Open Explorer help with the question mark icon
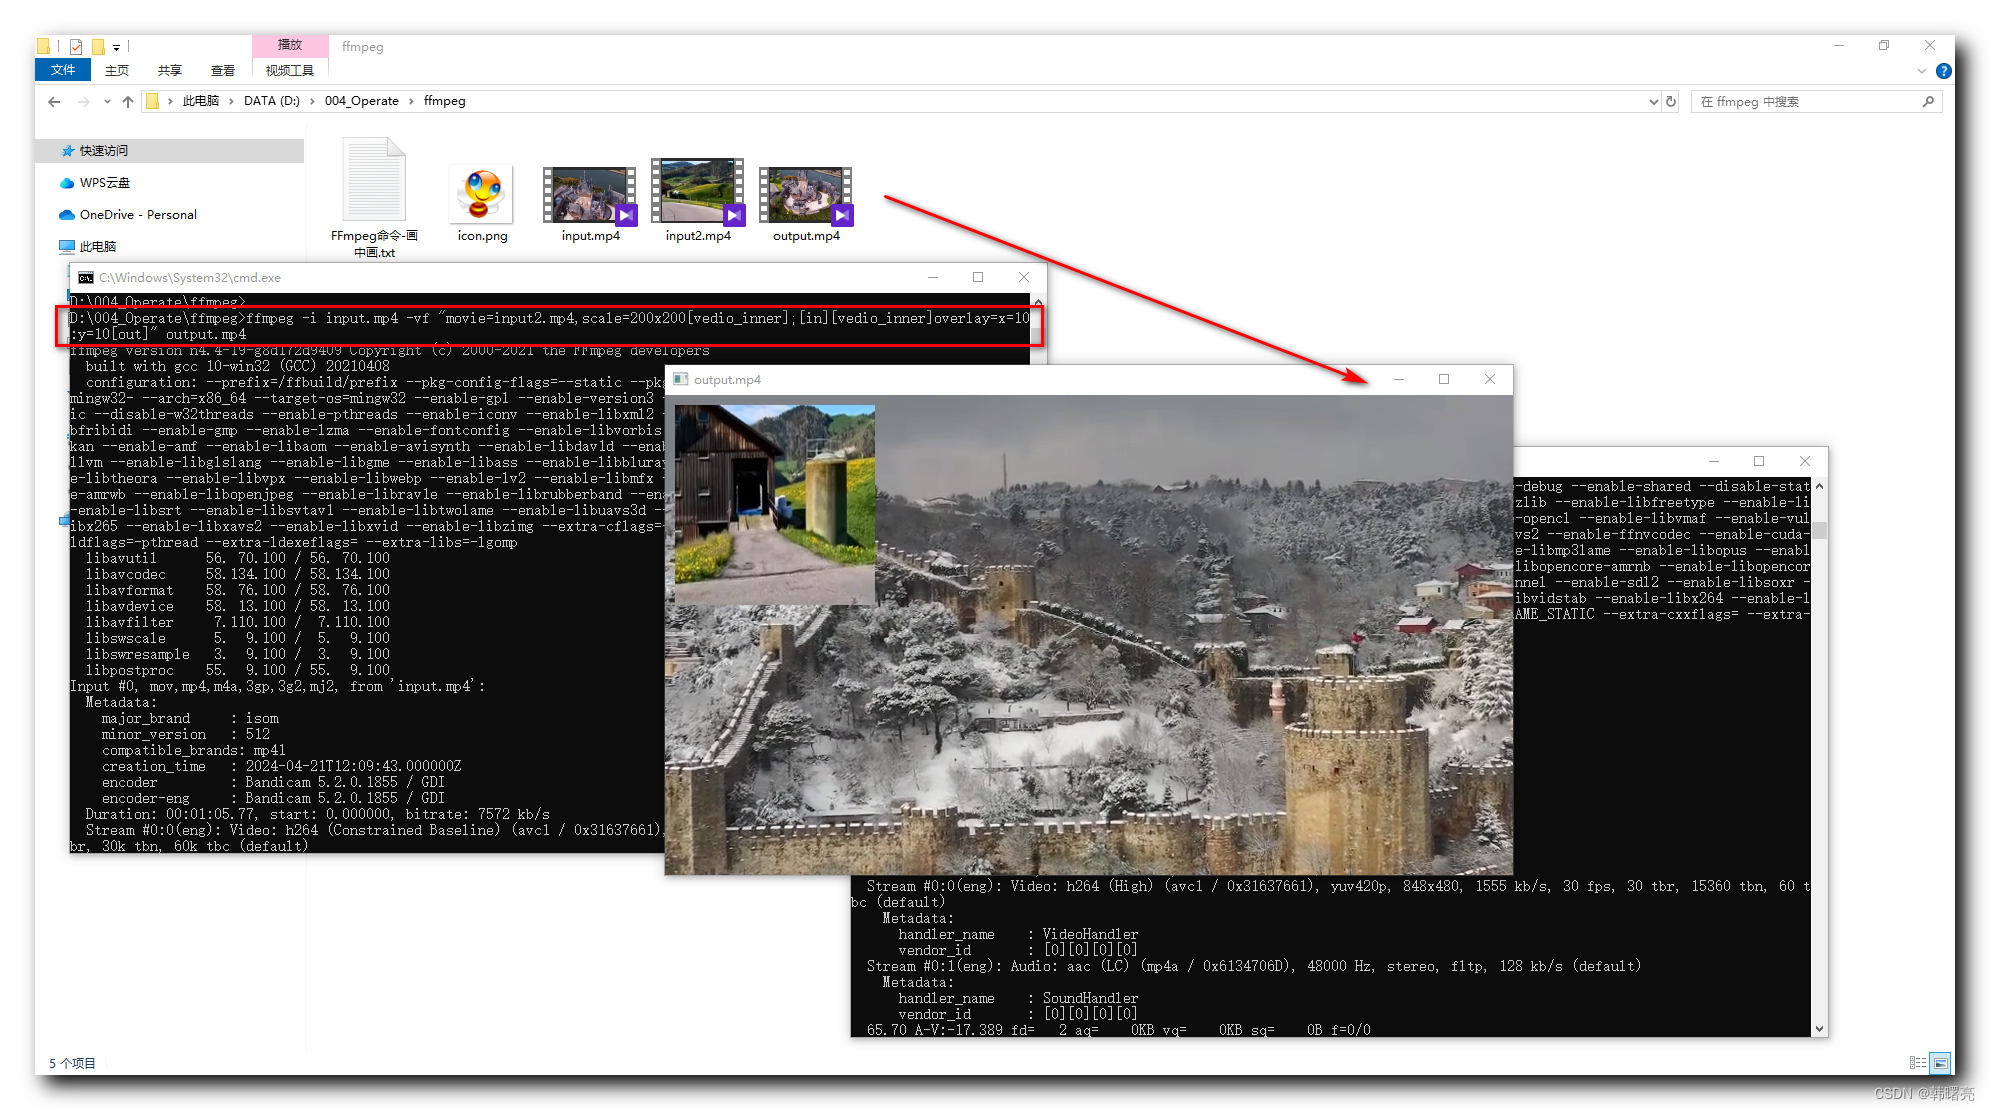 (1943, 70)
